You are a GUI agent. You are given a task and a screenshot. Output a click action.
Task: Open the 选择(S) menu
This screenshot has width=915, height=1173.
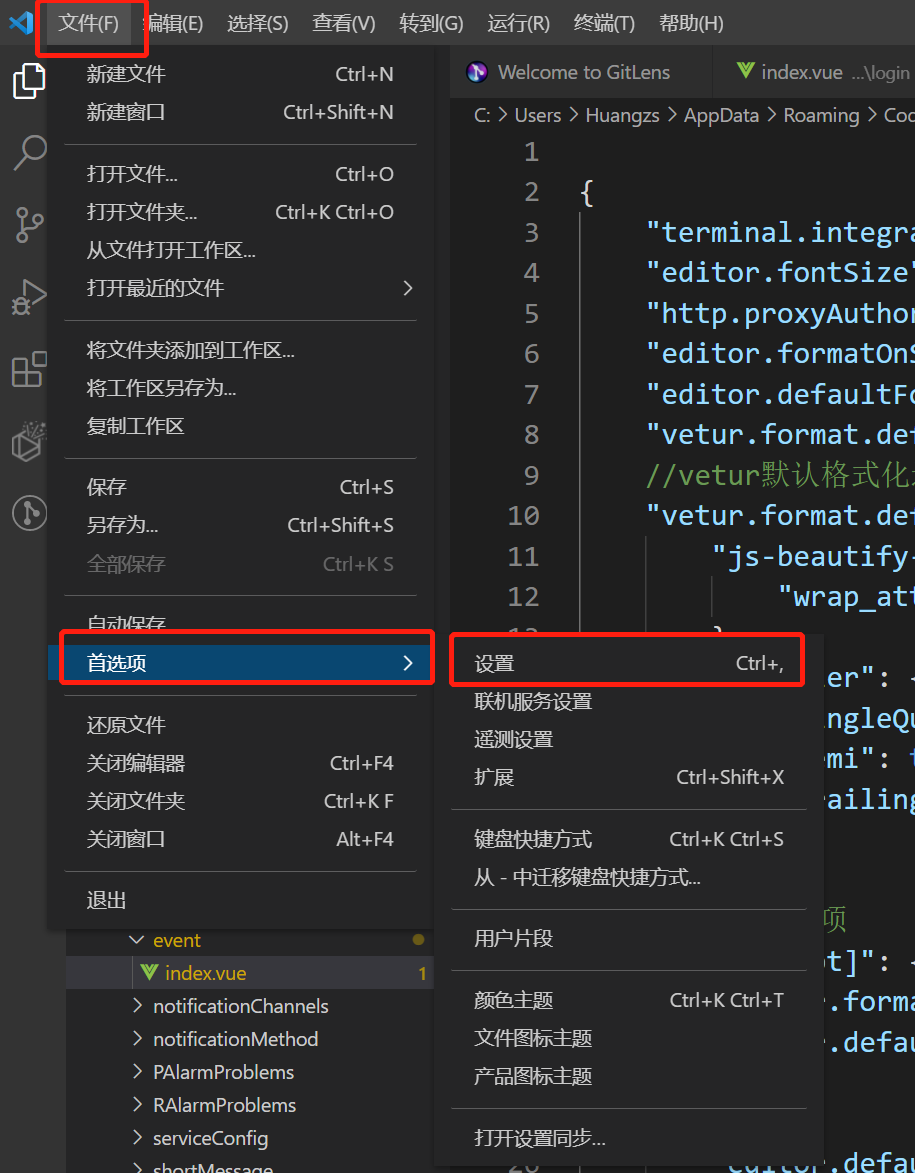pos(257,23)
